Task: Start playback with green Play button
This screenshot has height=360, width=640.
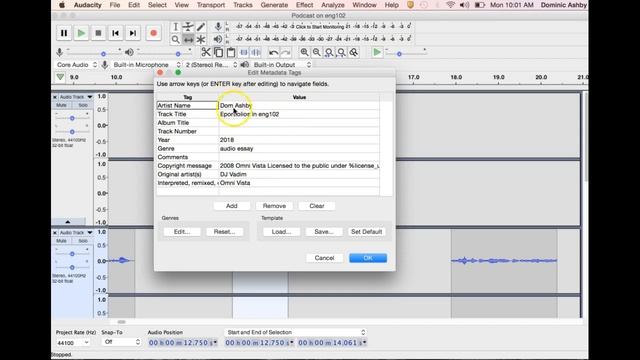Action: [x=81, y=33]
